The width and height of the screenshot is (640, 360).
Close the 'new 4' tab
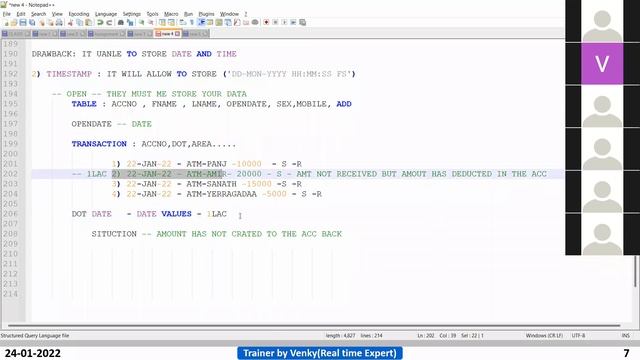pyautogui.click(x=177, y=34)
